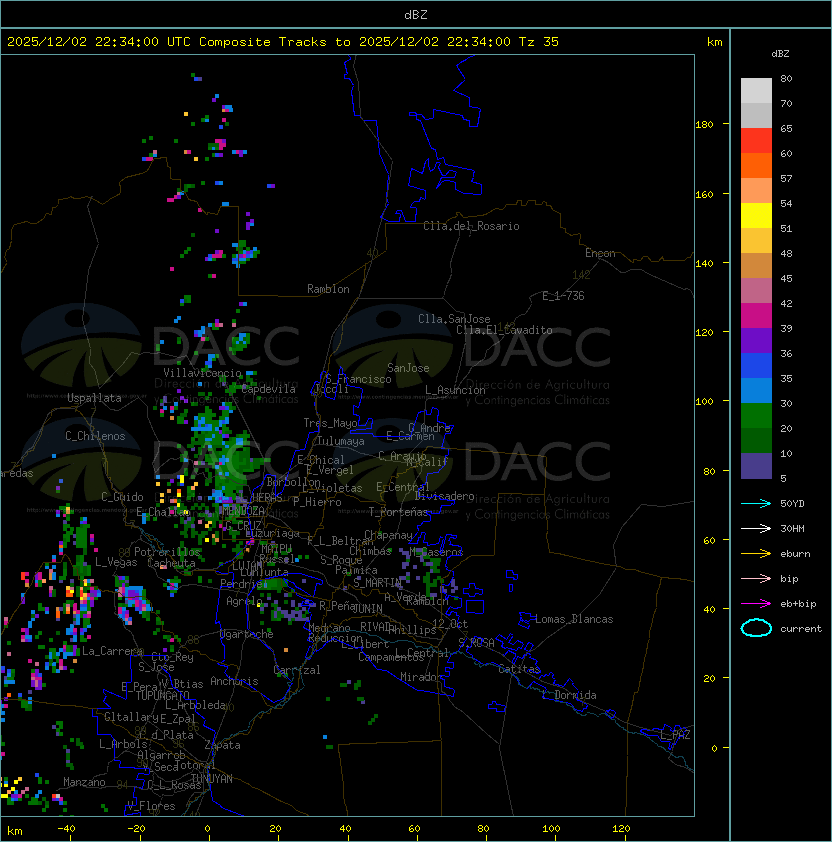Click the 'E_1-736' map label
The height and width of the screenshot is (842, 832).
[x=563, y=296]
